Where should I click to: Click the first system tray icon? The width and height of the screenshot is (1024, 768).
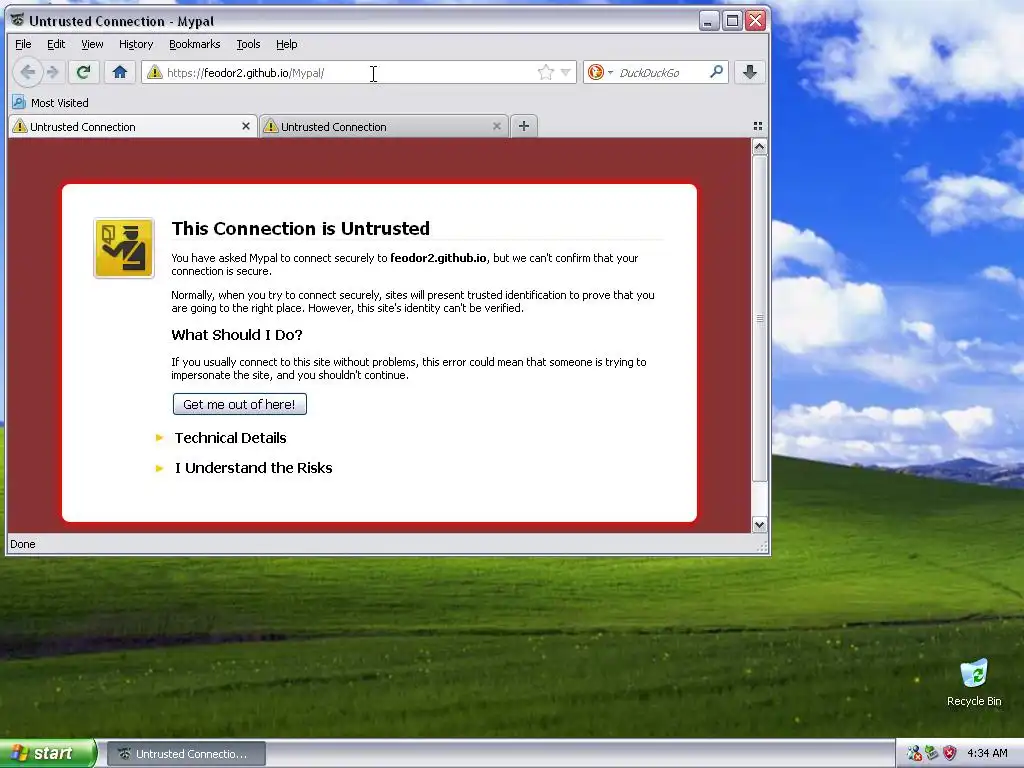coord(914,753)
